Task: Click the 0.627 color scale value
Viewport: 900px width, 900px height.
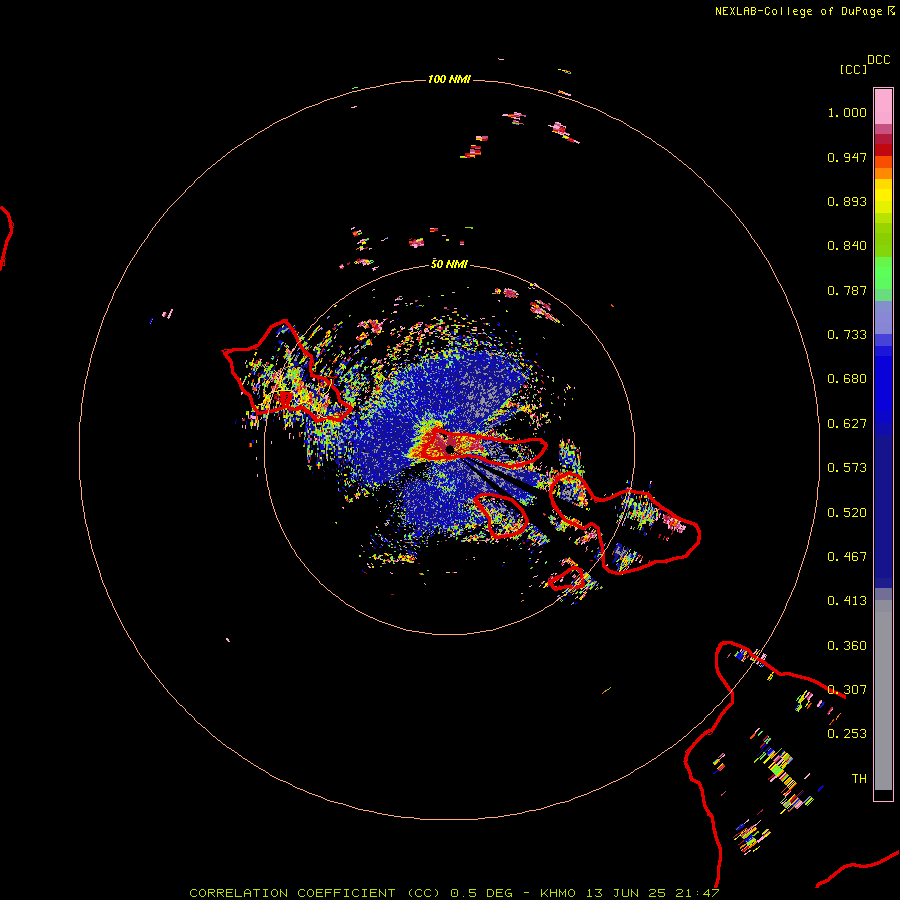Action: [x=847, y=424]
